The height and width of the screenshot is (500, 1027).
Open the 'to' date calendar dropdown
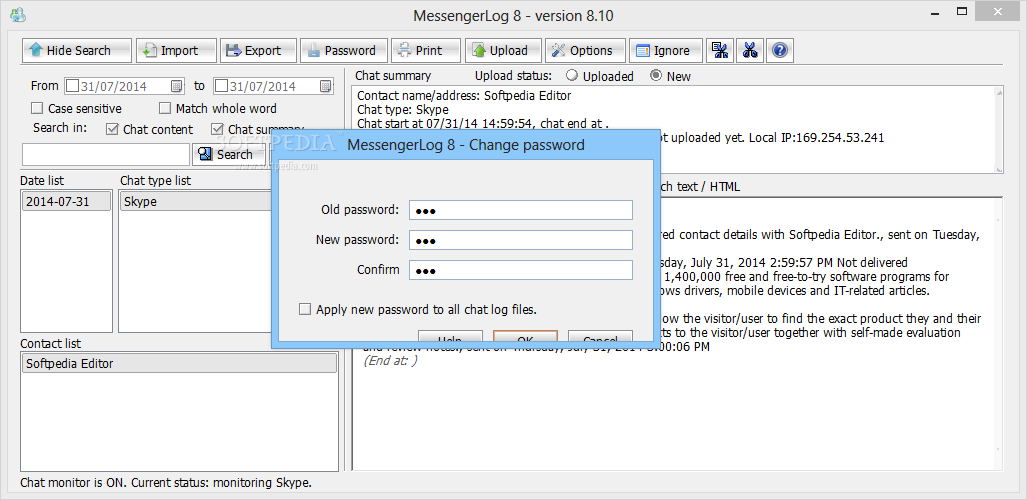[326, 86]
